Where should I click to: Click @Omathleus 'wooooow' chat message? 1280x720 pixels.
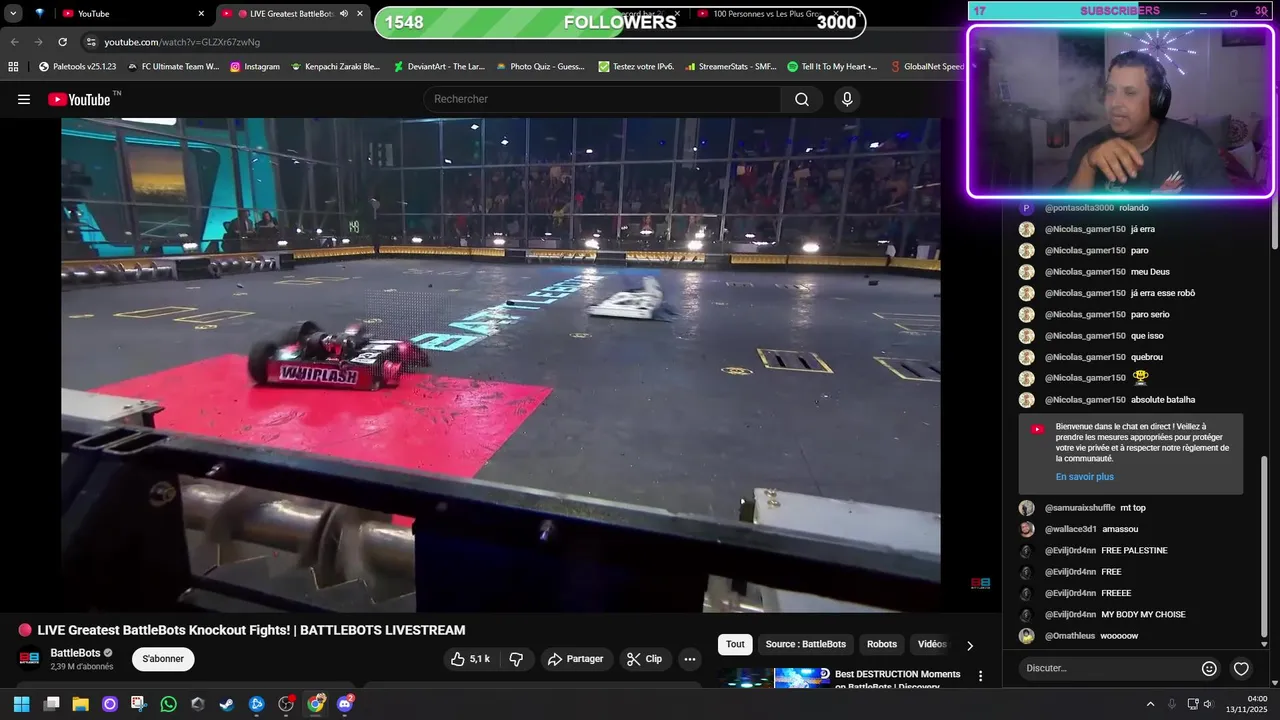click(x=1119, y=636)
